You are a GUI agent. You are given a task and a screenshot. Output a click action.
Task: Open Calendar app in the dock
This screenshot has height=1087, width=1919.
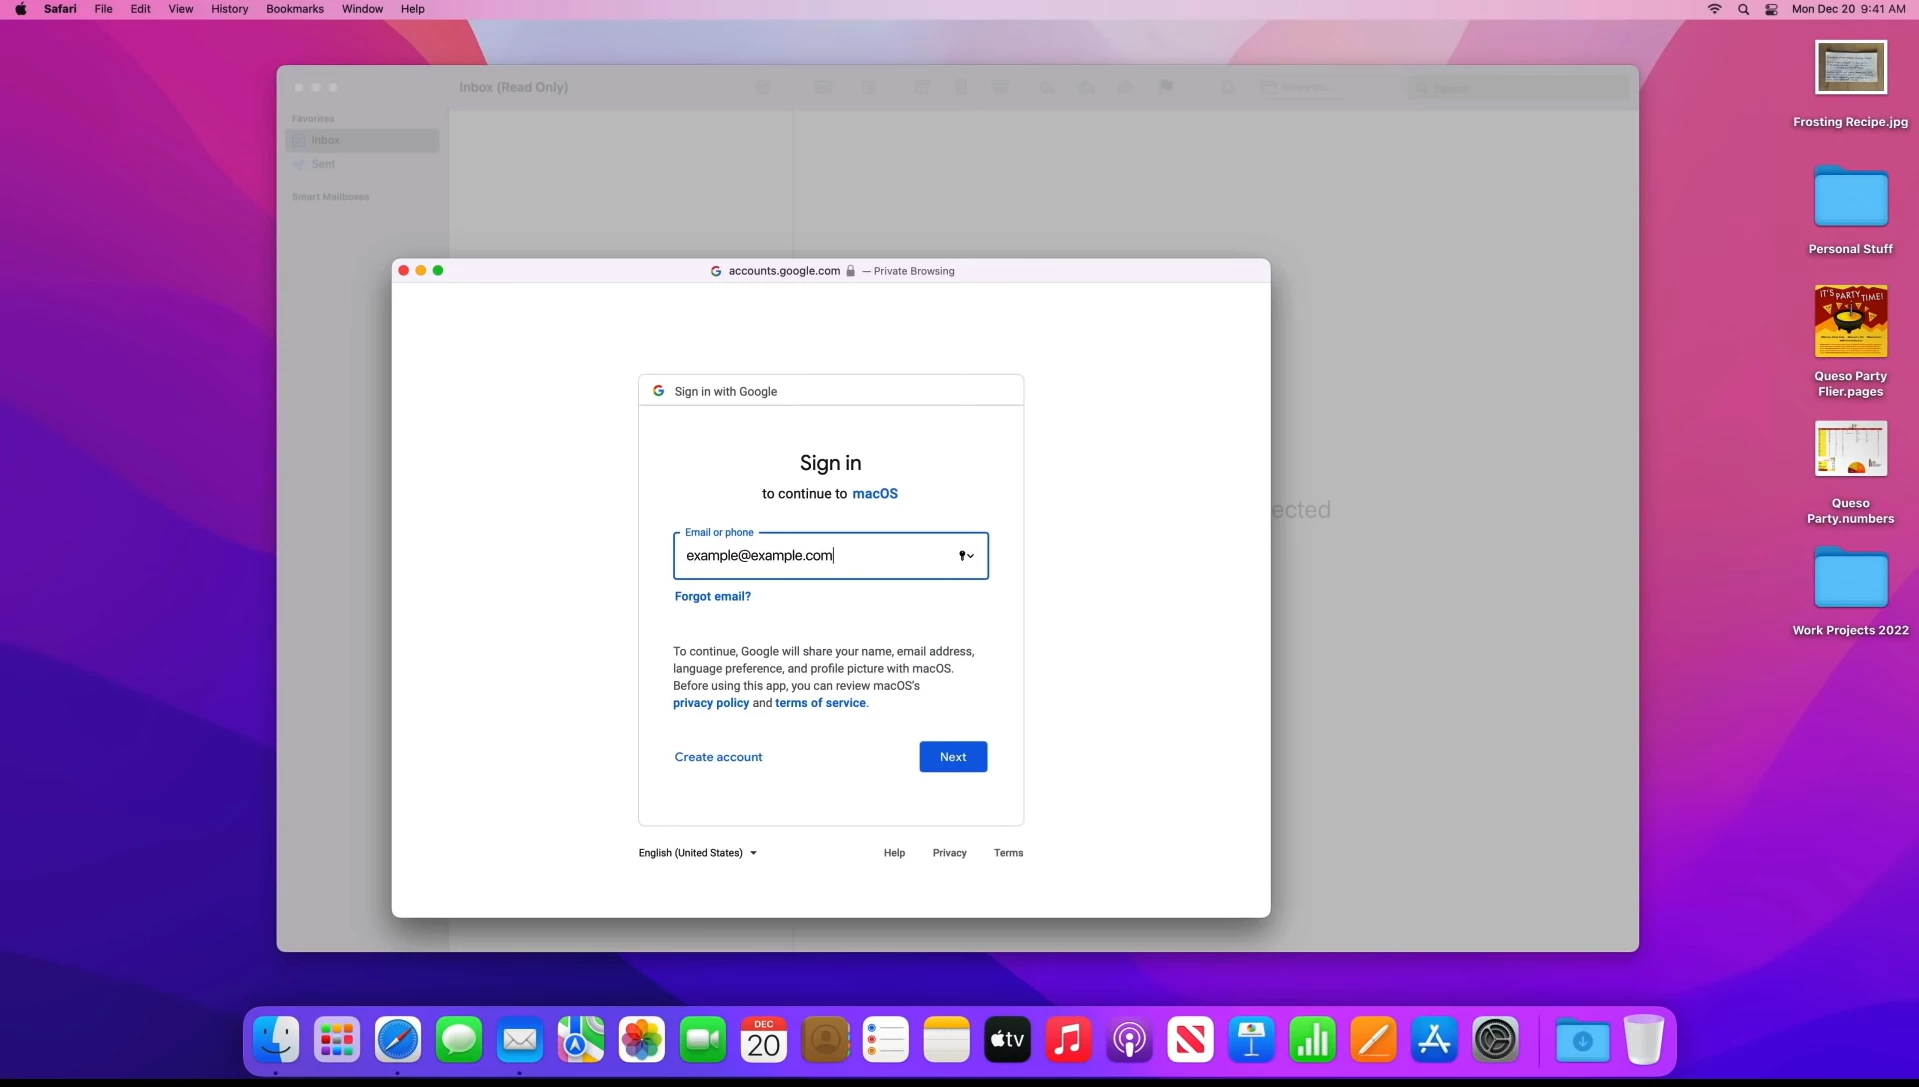pos(764,1040)
